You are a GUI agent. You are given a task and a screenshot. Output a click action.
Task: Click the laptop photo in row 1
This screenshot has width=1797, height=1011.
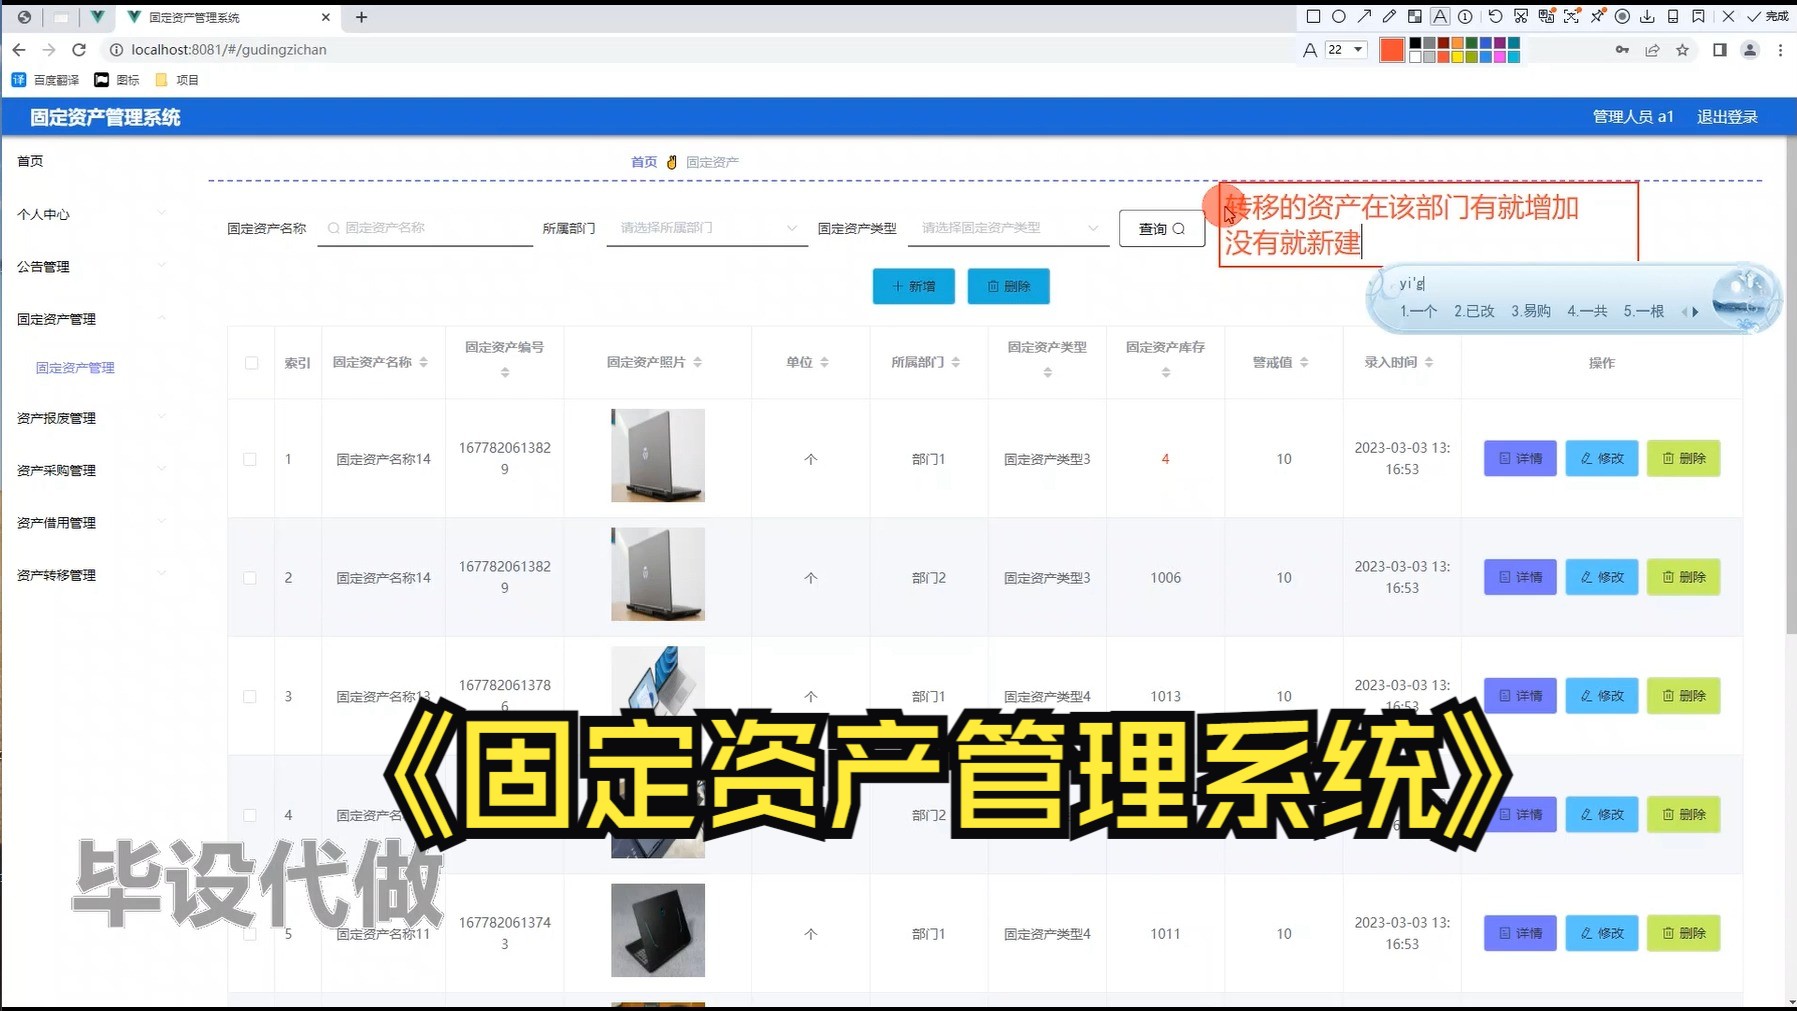656,456
